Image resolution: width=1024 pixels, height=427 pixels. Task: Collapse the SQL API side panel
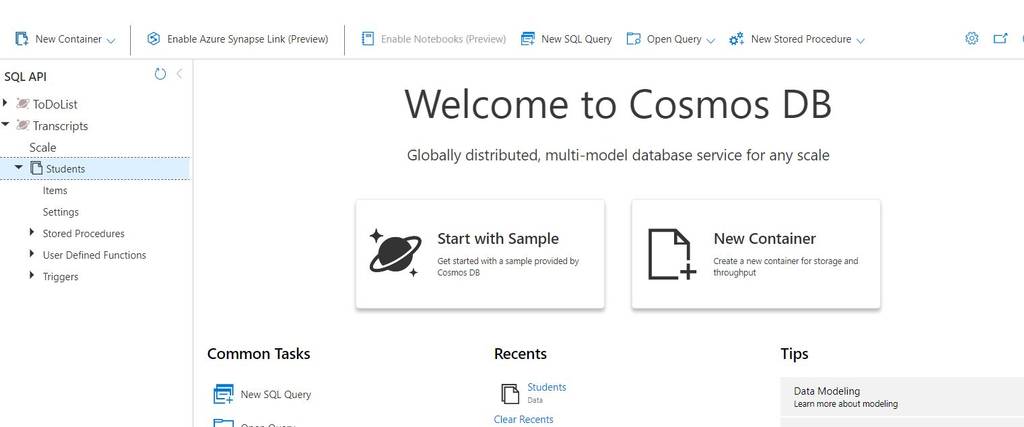pyautogui.click(x=179, y=74)
